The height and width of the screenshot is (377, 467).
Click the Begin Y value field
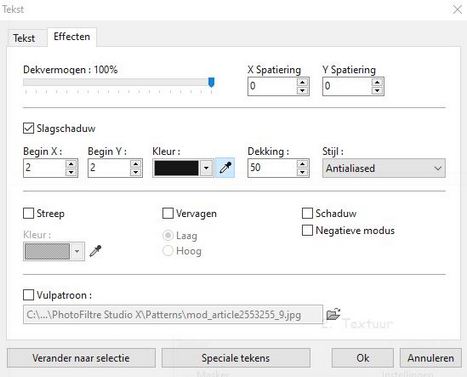click(109, 168)
